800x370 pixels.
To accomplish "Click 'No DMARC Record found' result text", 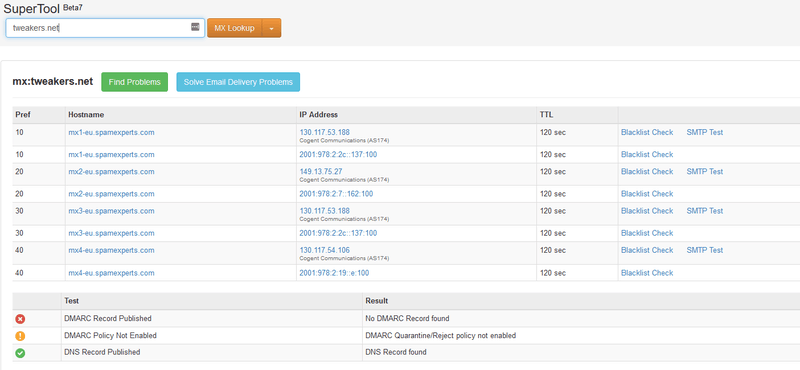I will coord(407,318).
